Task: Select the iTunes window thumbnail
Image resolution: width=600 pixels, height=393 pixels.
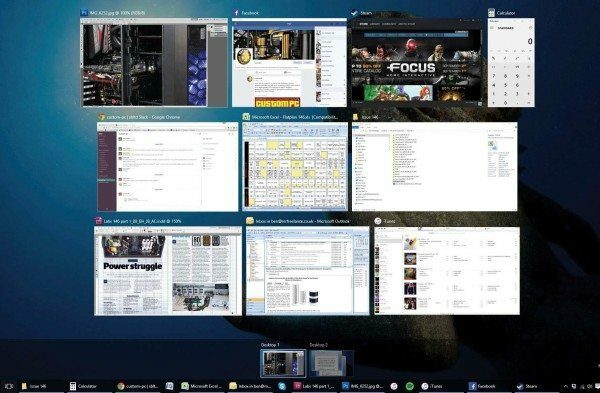Action: tap(447, 271)
